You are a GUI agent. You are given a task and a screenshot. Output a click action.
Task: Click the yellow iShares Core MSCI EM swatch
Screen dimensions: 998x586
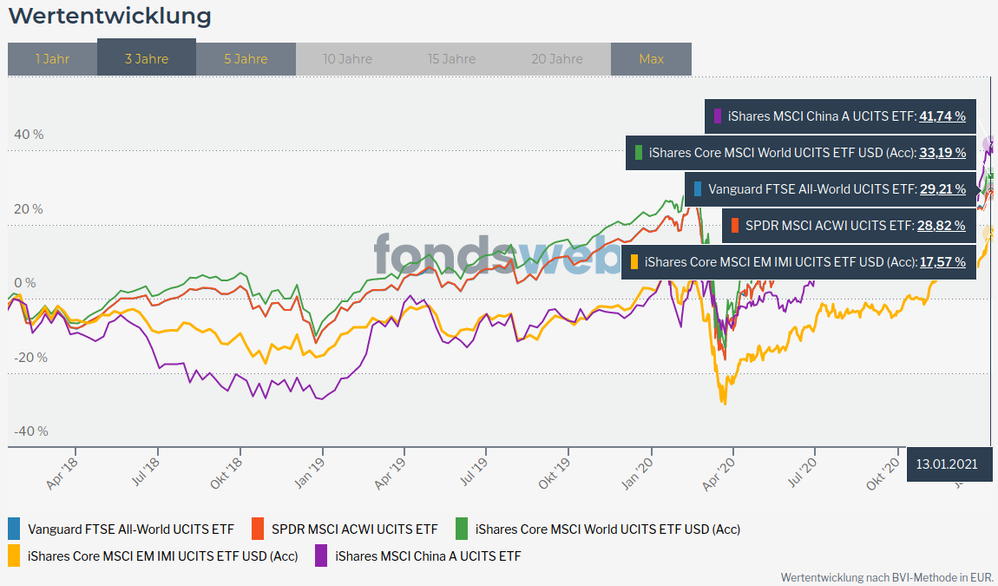coord(14,555)
